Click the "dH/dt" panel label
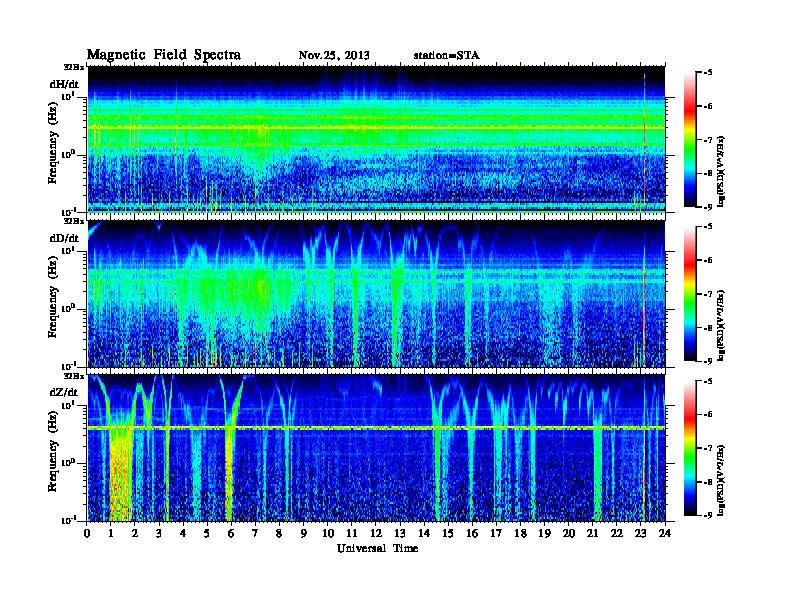The height and width of the screenshot is (612, 792). 64,84
